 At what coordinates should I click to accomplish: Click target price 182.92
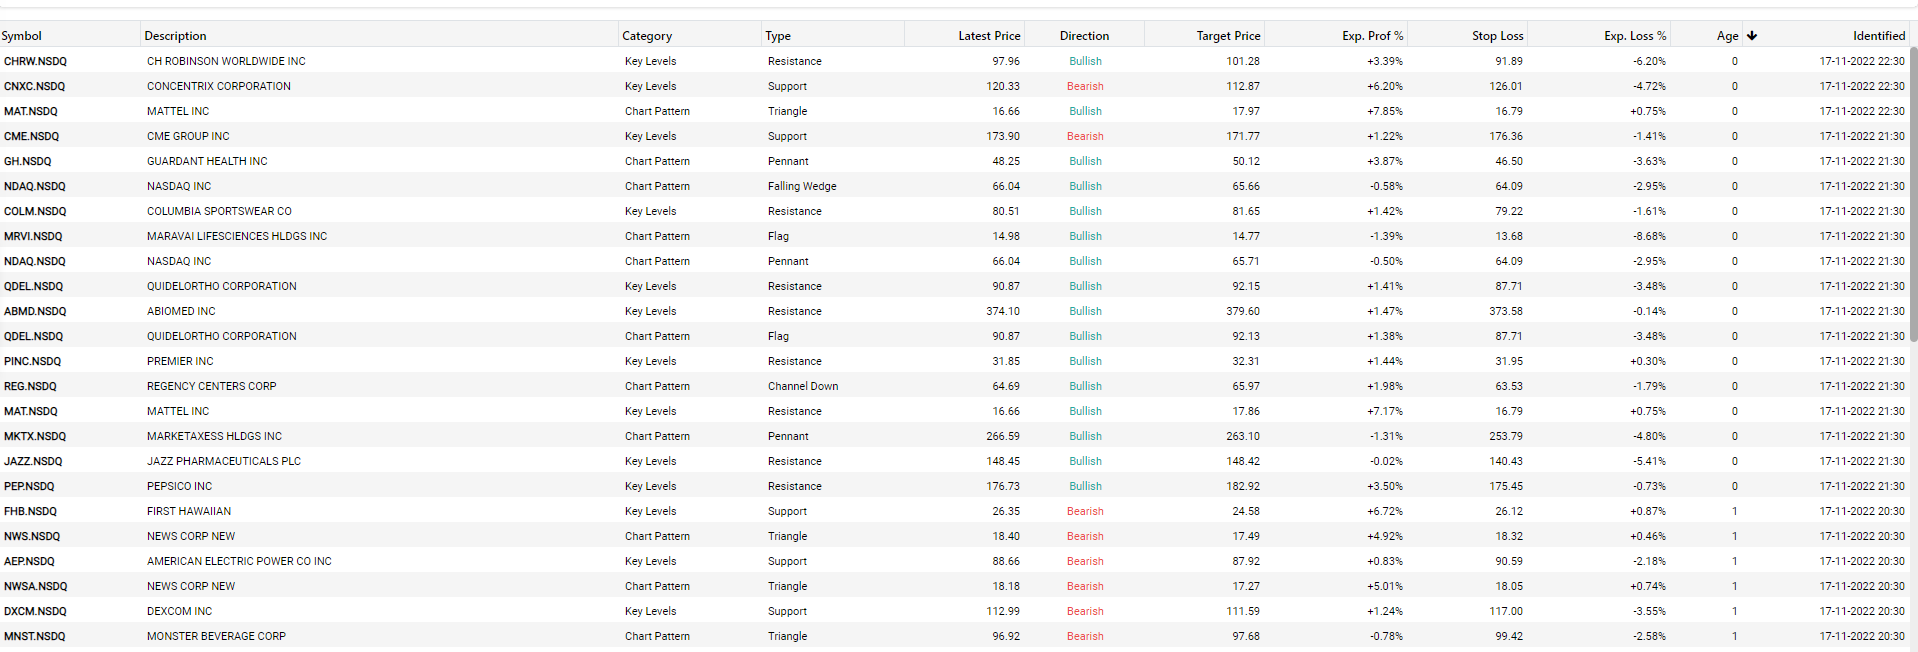pyautogui.click(x=1243, y=486)
